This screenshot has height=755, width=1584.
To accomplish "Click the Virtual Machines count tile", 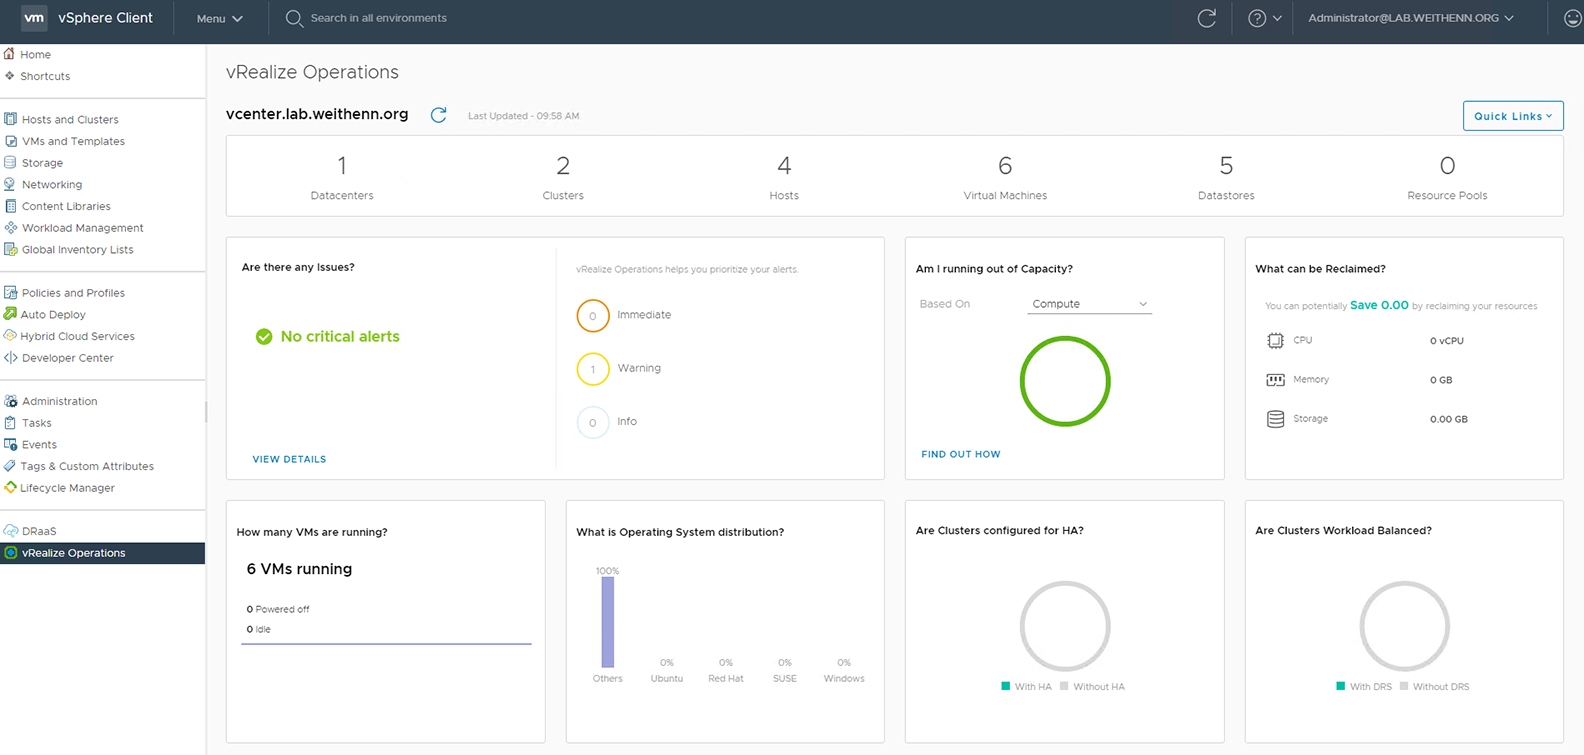I will (1005, 176).
